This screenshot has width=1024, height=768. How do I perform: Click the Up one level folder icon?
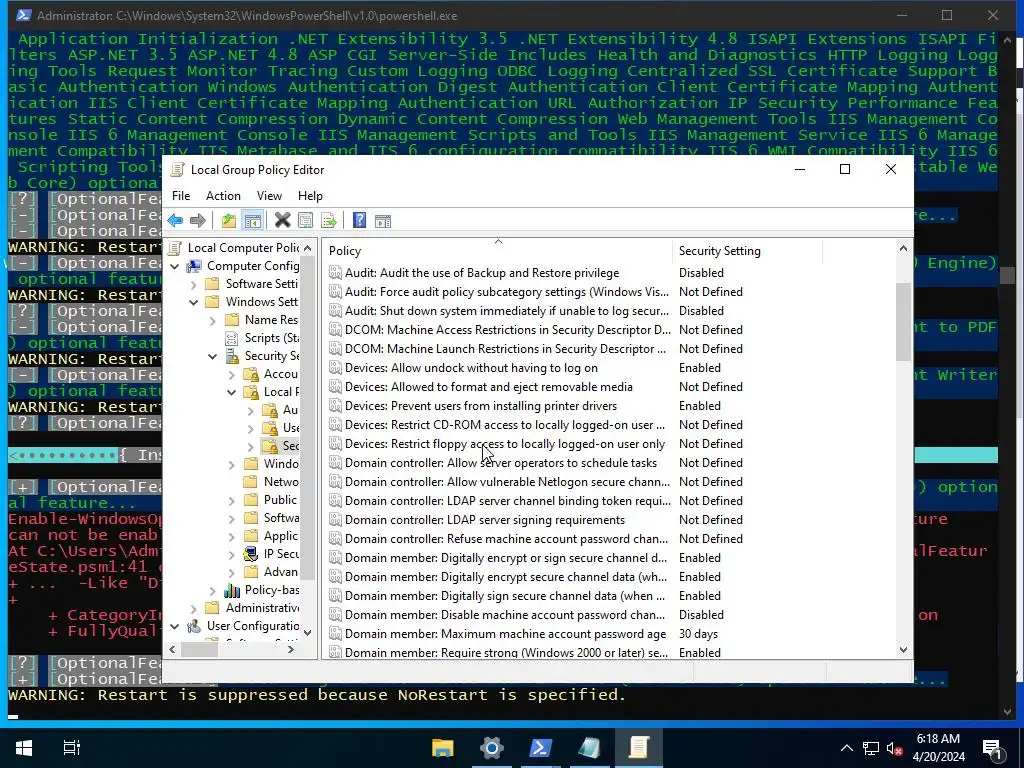[229, 221]
